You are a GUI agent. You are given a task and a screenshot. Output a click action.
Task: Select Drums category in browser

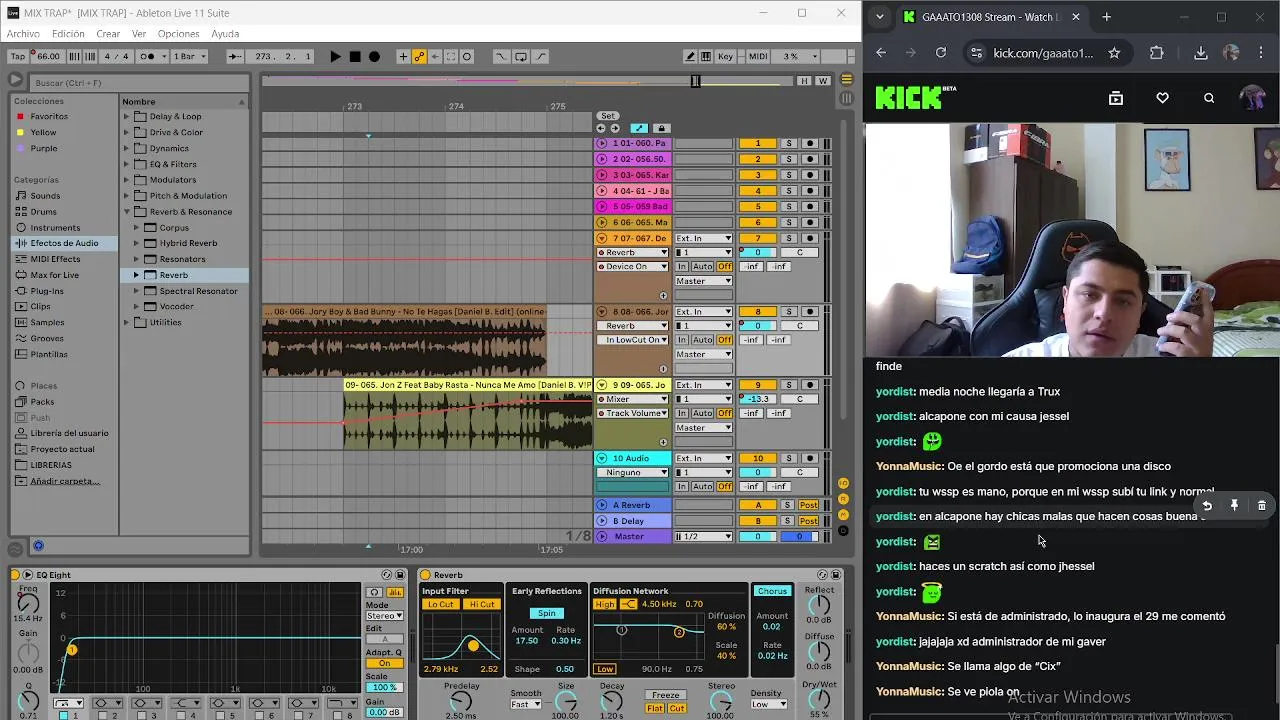(43, 212)
